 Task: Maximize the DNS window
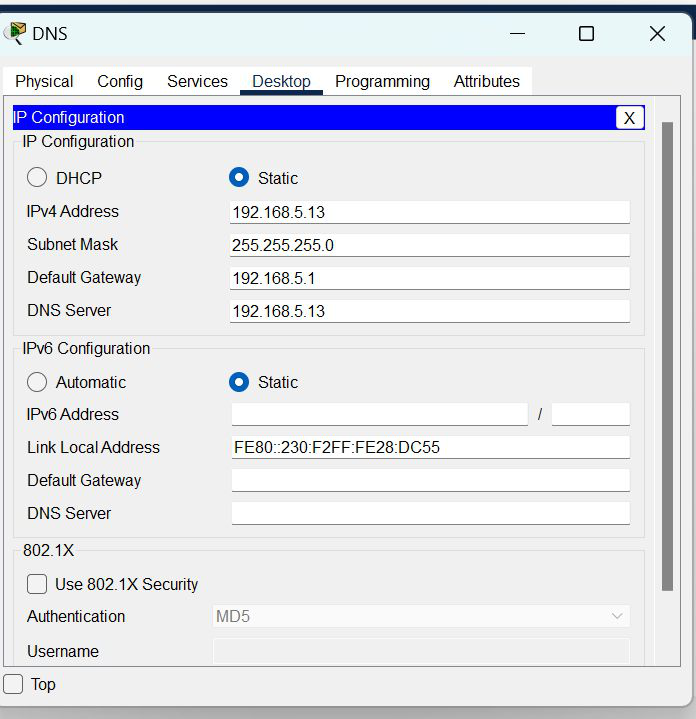coord(586,34)
